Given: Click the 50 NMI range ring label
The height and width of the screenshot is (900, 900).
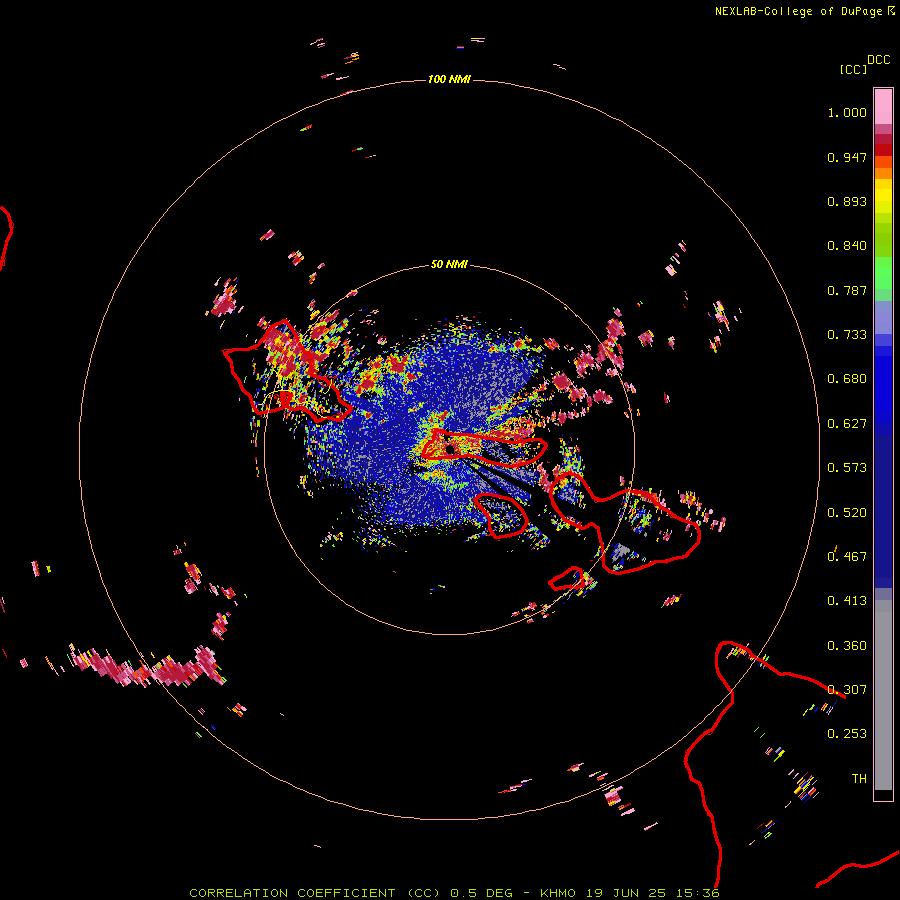Looking at the screenshot, I should [x=449, y=264].
